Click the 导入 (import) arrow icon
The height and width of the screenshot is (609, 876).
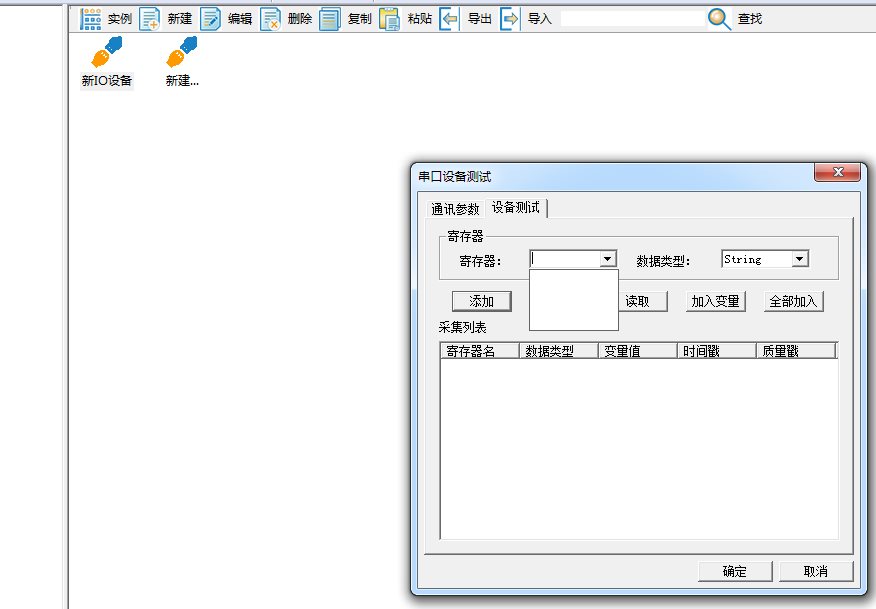click(x=510, y=19)
